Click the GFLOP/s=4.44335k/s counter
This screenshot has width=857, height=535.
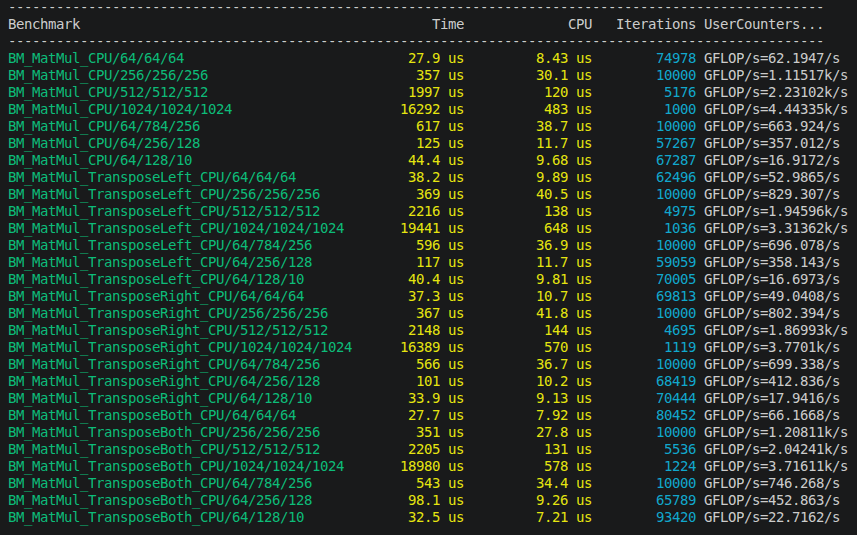point(776,109)
